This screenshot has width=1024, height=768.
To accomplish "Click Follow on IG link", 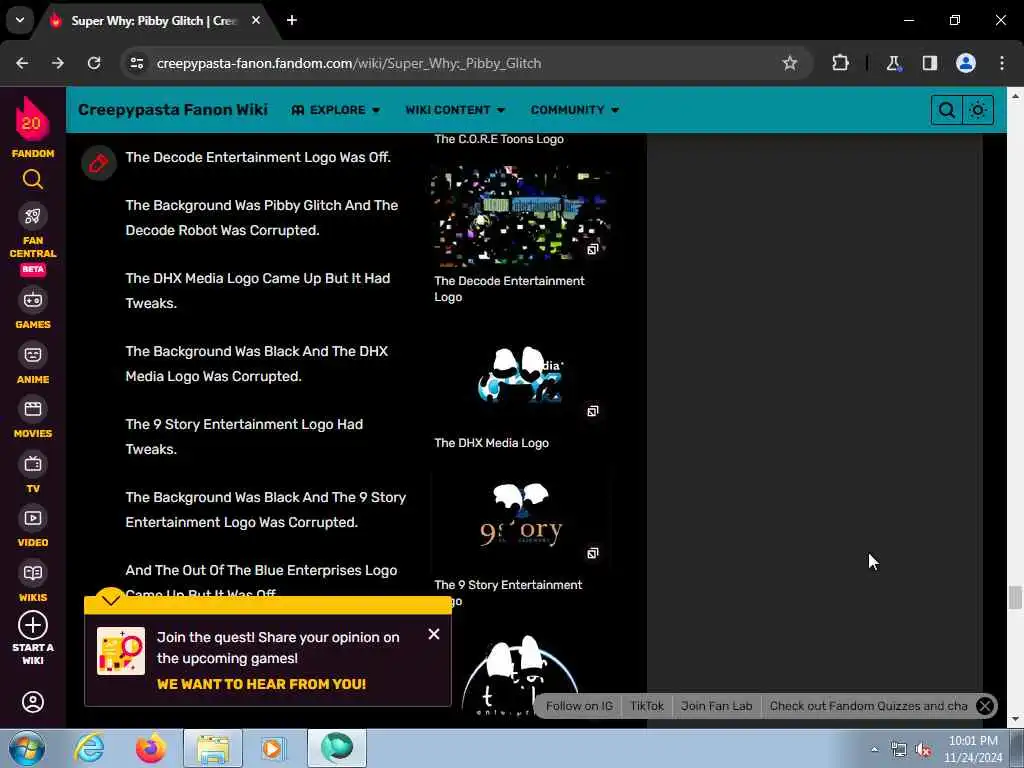I will [579, 706].
